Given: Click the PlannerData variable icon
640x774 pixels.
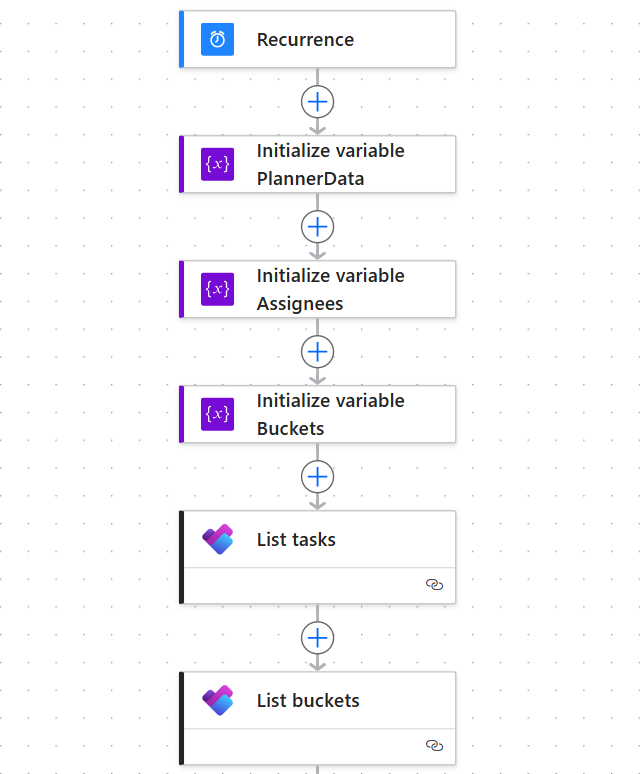Looking at the screenshot, I should [217, 164].
